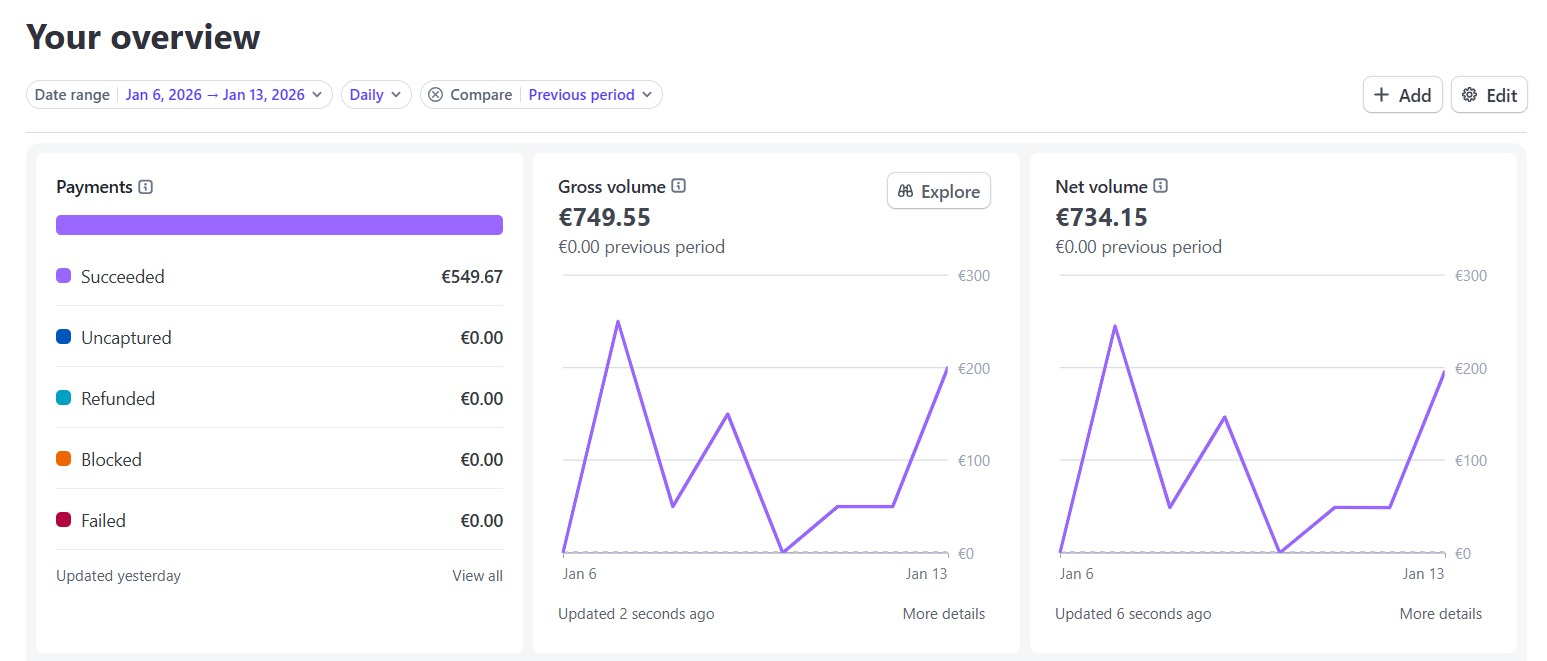Open the Date range selector

tap(220, 94)
